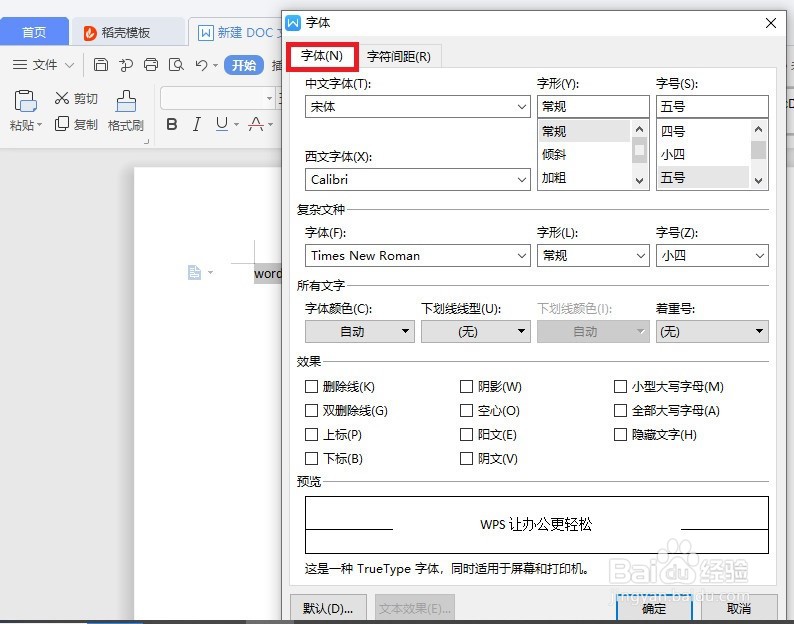Open complex script size 字号(Z) dropdown
Screen dimensions: 794x624
coord(712,256)
